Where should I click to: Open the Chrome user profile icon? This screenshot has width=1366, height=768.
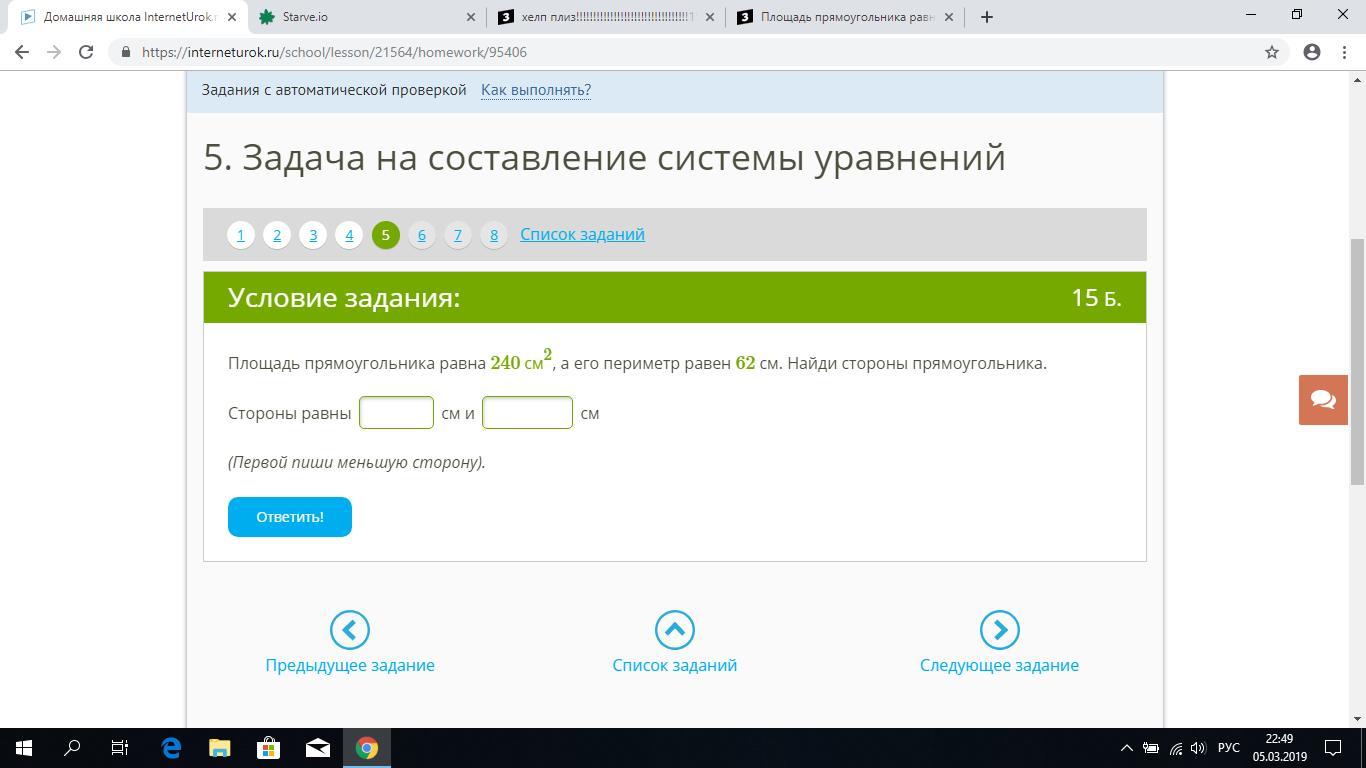point(1312,52)
